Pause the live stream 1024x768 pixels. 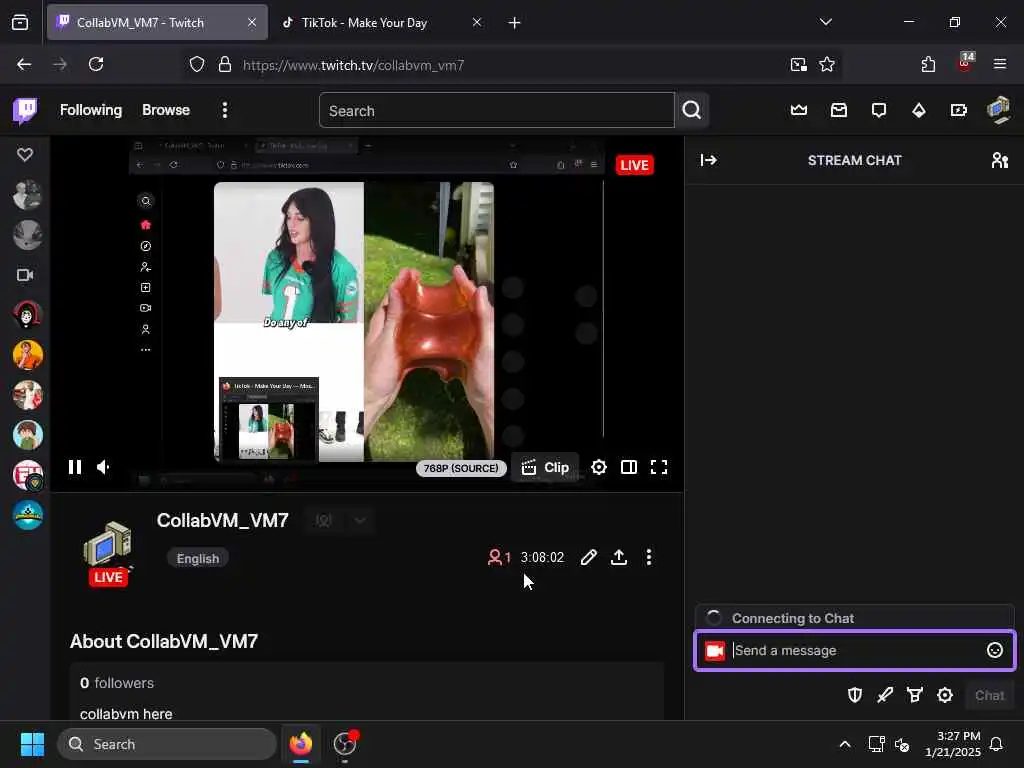point(74,467)
